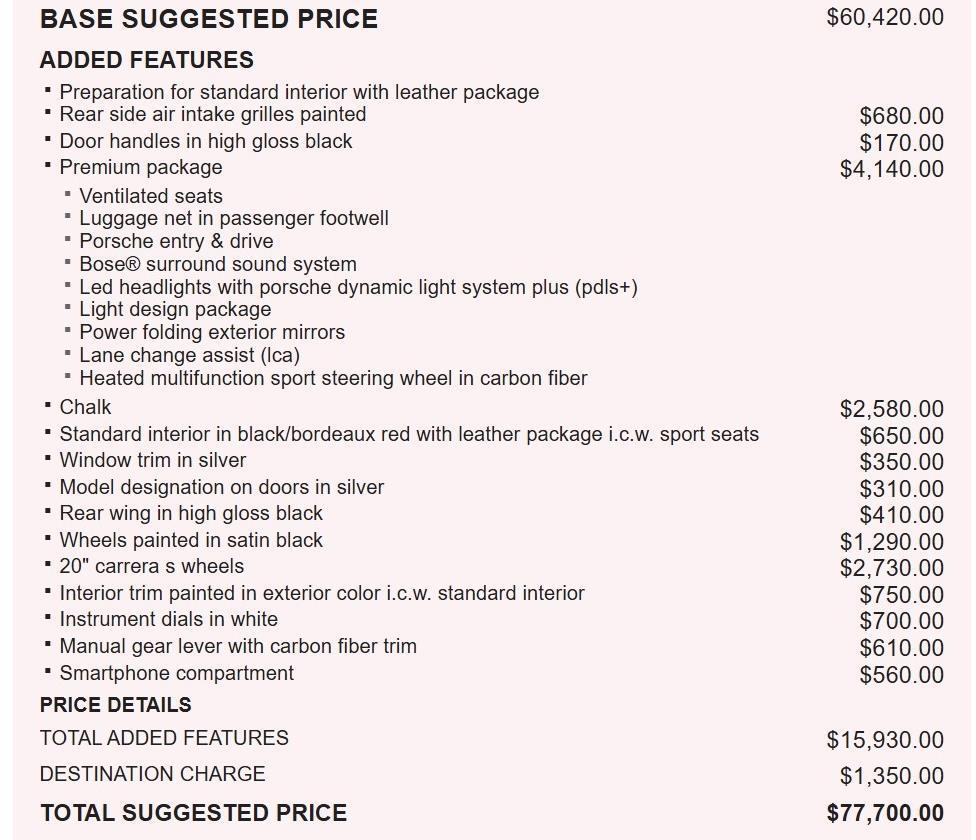This screenshot has width=976, height=840.
Task: Click the Total Added Features label
Action: click(x=164, y=738)
